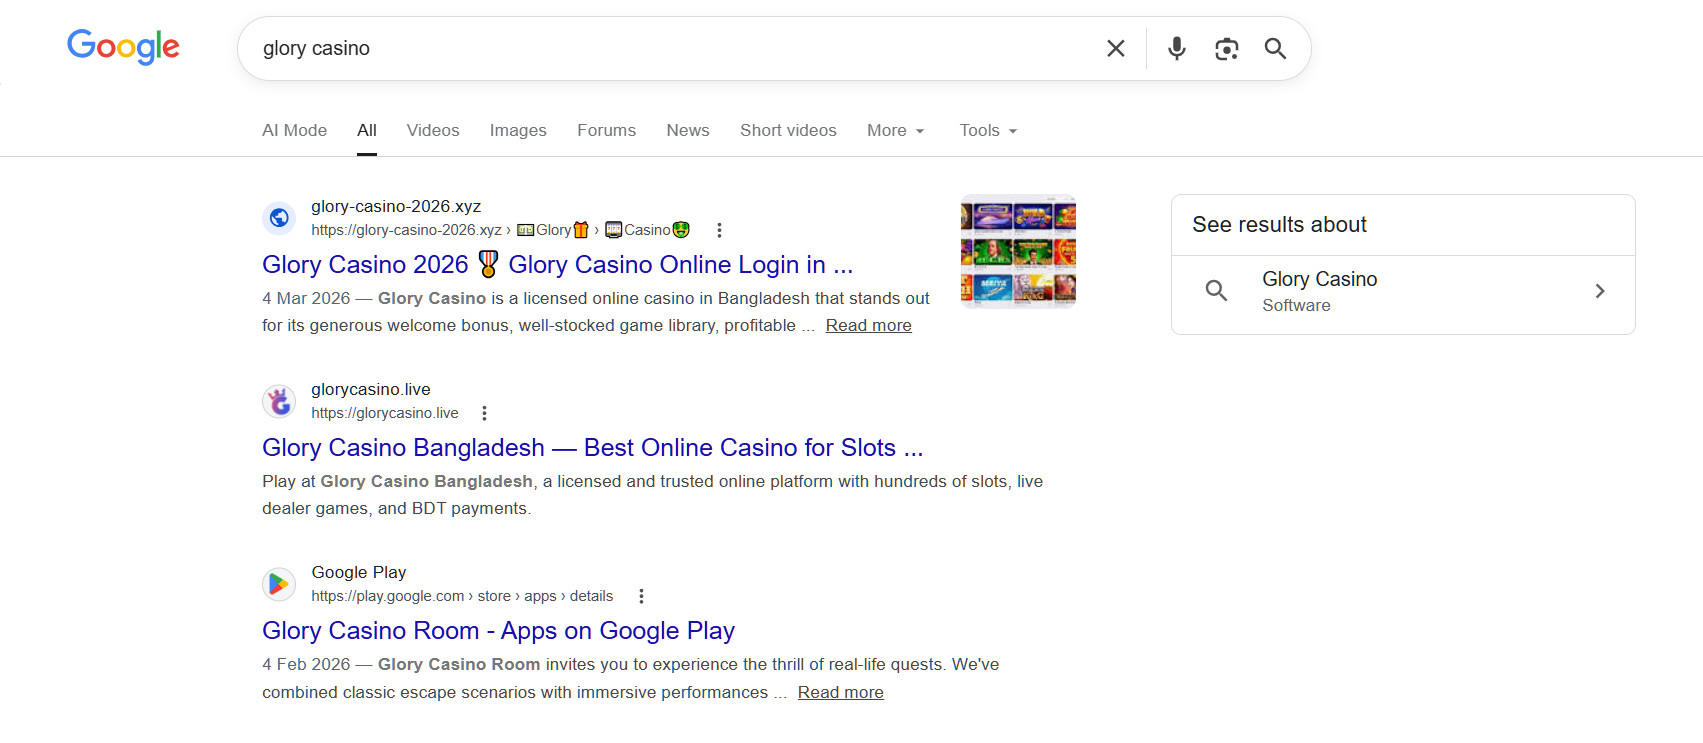Open the slot games thumbnail image
The image size is (1703, 743).
tap(1018, 251)
